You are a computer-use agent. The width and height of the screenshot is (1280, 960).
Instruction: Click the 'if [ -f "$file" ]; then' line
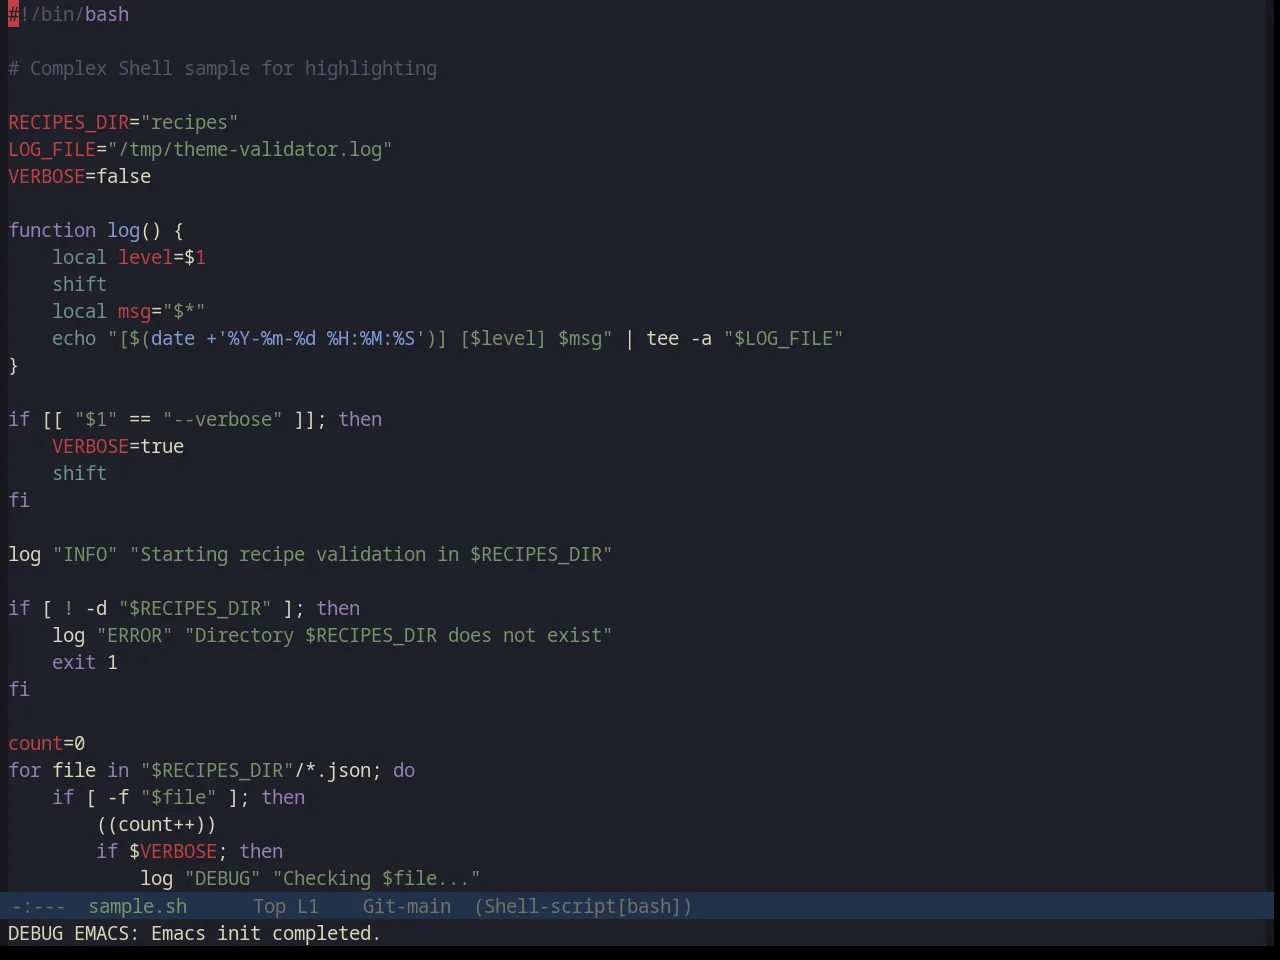coord(178,797)
